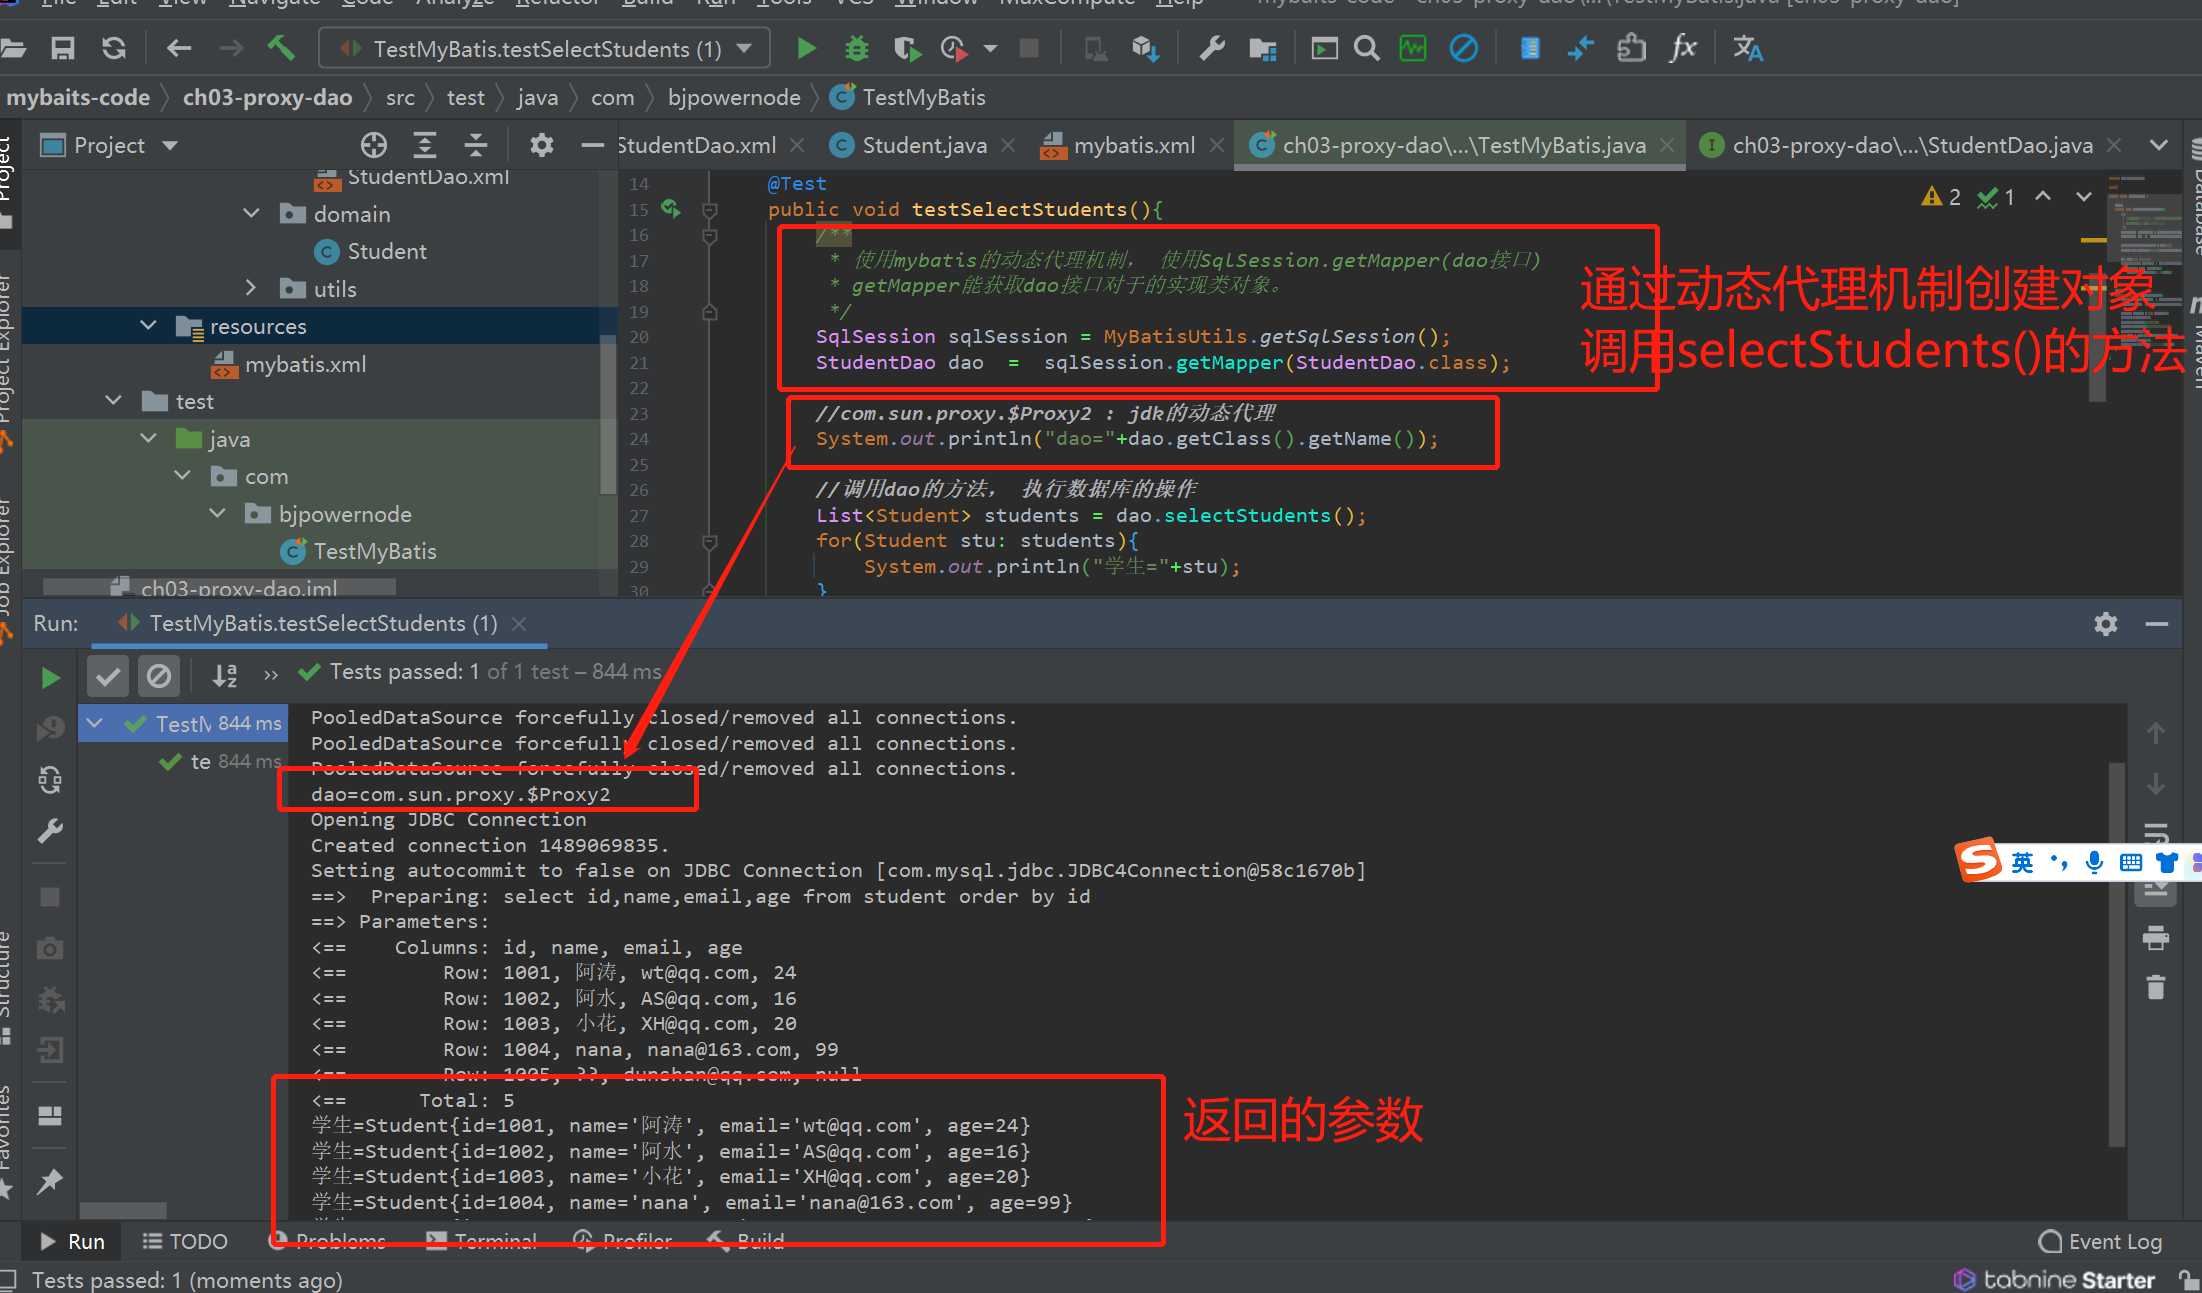The width and height of the screenshot is (2202, 1293).
Task: Select TestMyBatis class in project tree
Action: point(374,551)
